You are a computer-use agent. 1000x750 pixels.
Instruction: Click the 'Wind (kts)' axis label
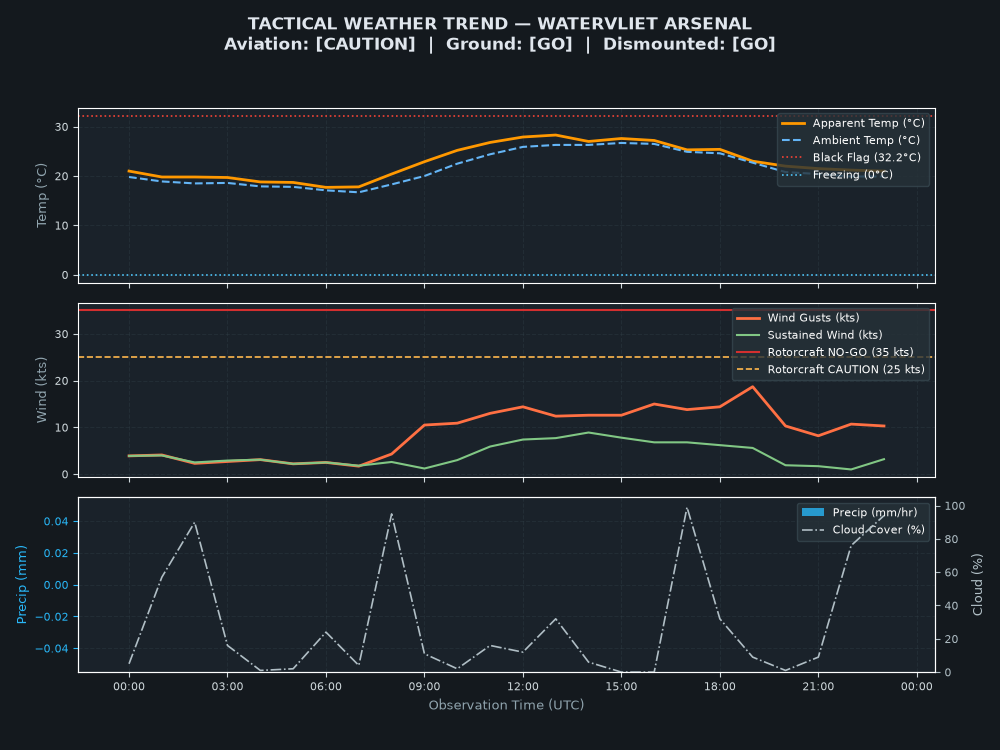click(x=42, y=390)
